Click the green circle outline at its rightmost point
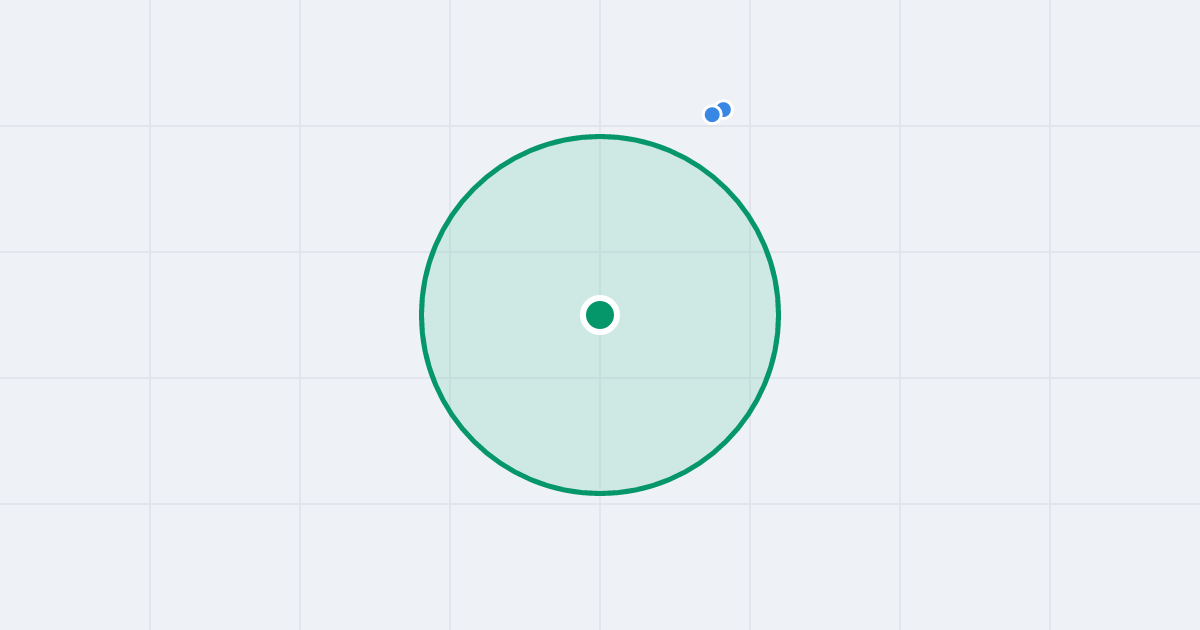Screen dimensions: 1200x630 (x=778, y=315)
